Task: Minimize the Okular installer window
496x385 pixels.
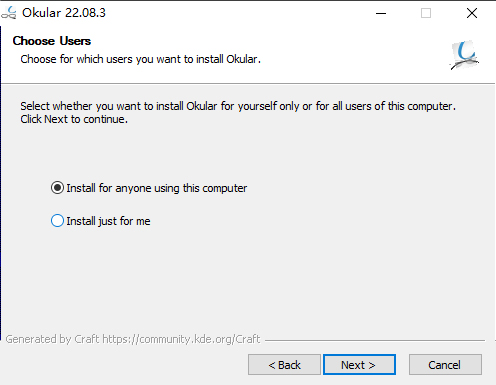Action: (381, 13)
